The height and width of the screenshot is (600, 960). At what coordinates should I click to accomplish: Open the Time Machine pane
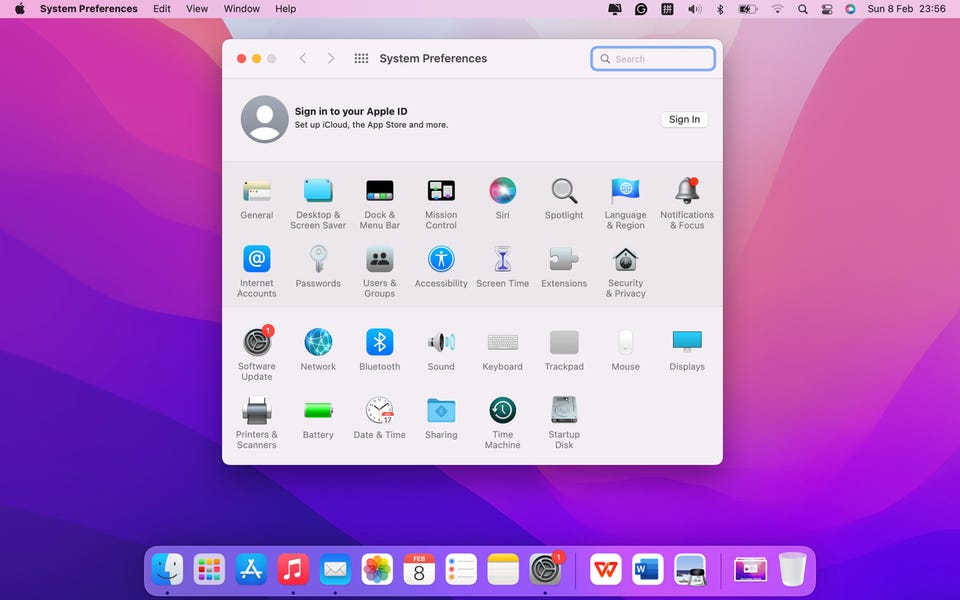coord(502,411)
